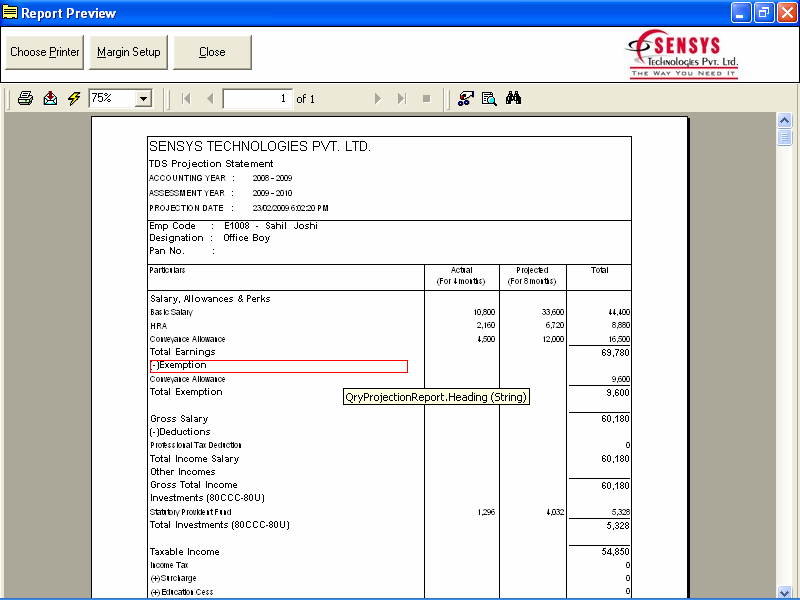Click the HRA row label

pyautogui.click(x=159, y=326)
